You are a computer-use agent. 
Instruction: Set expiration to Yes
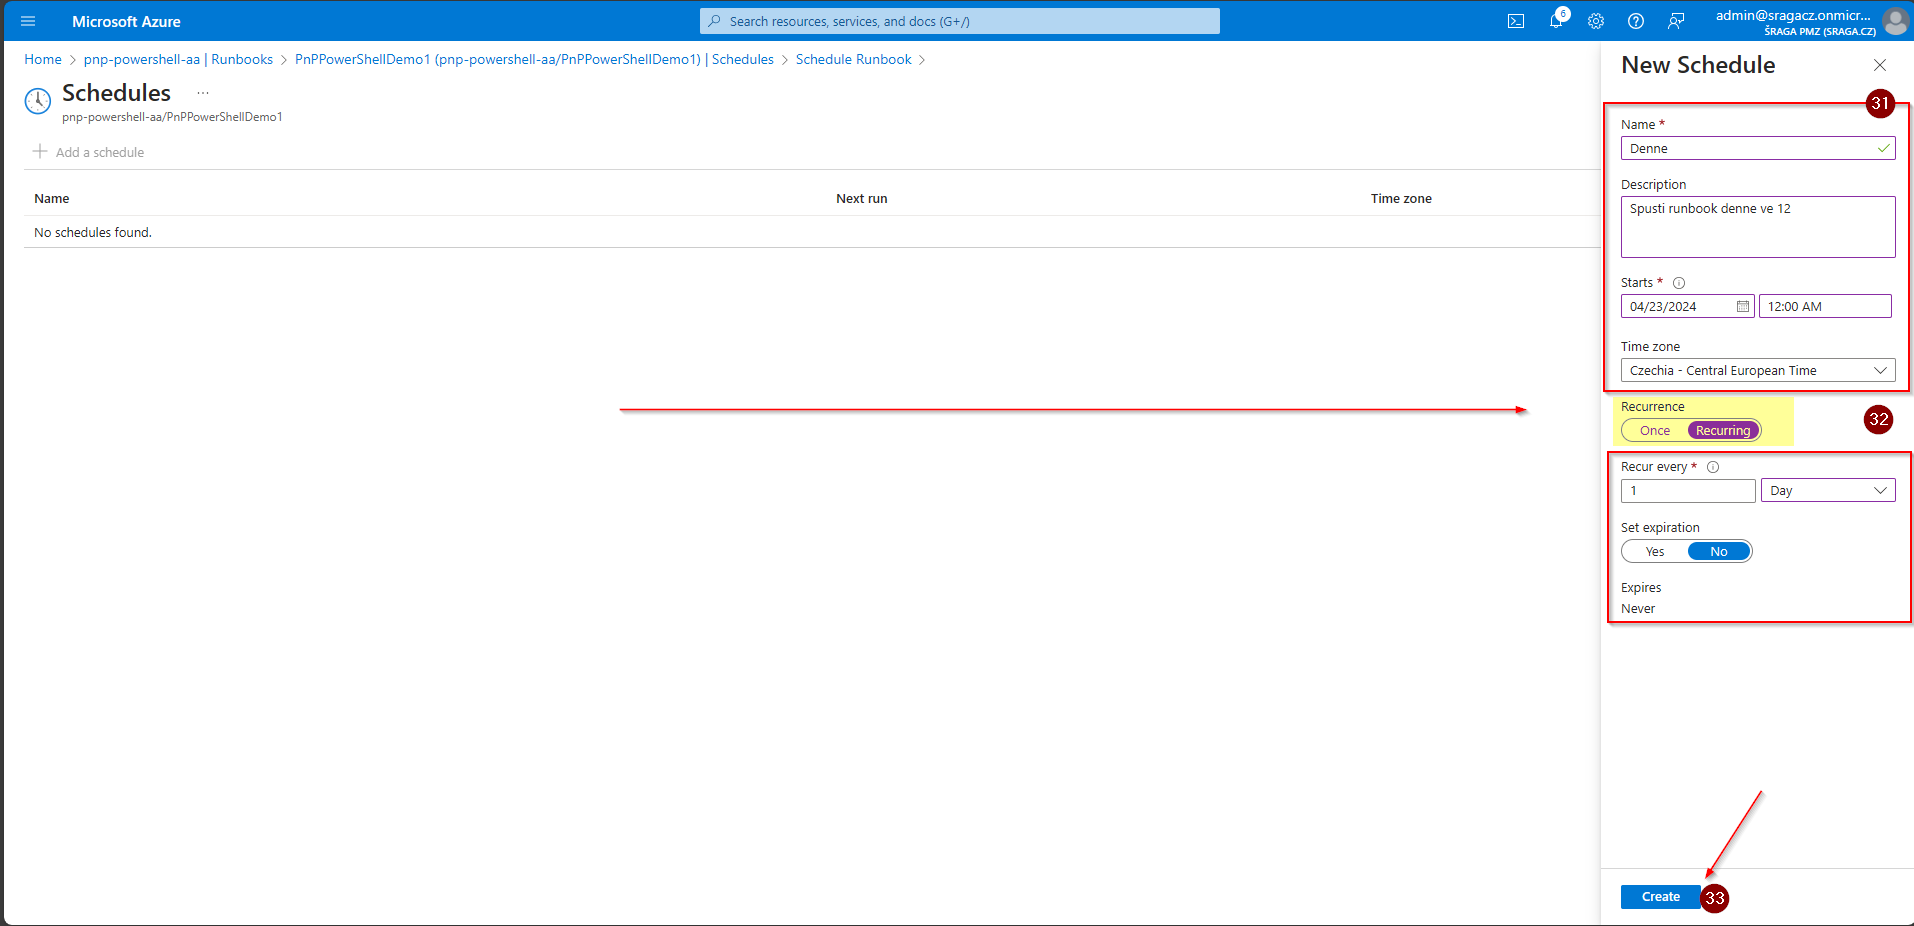click(1655, 552)
